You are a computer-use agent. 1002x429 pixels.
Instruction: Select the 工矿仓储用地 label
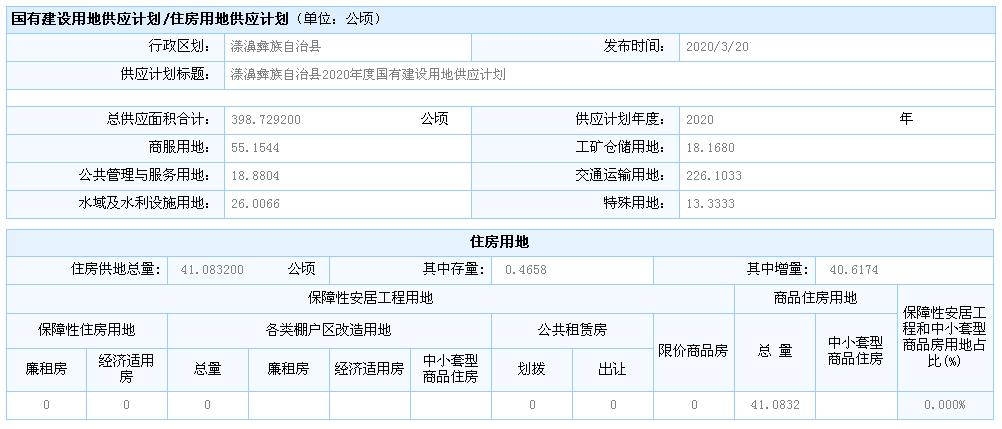coord(620,147)
